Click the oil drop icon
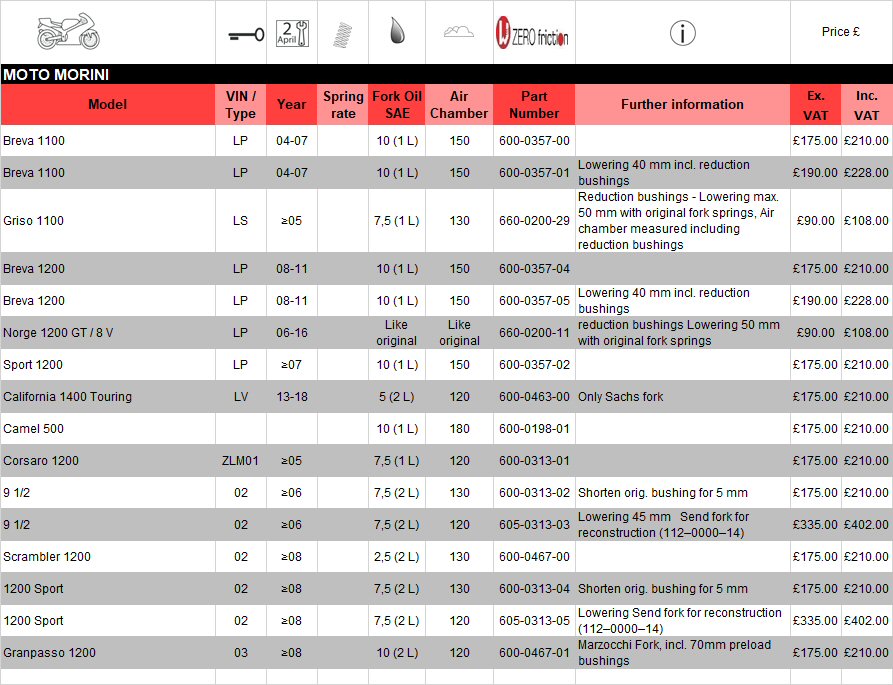Viewport: 893px width, 685px height. [396, 32]
